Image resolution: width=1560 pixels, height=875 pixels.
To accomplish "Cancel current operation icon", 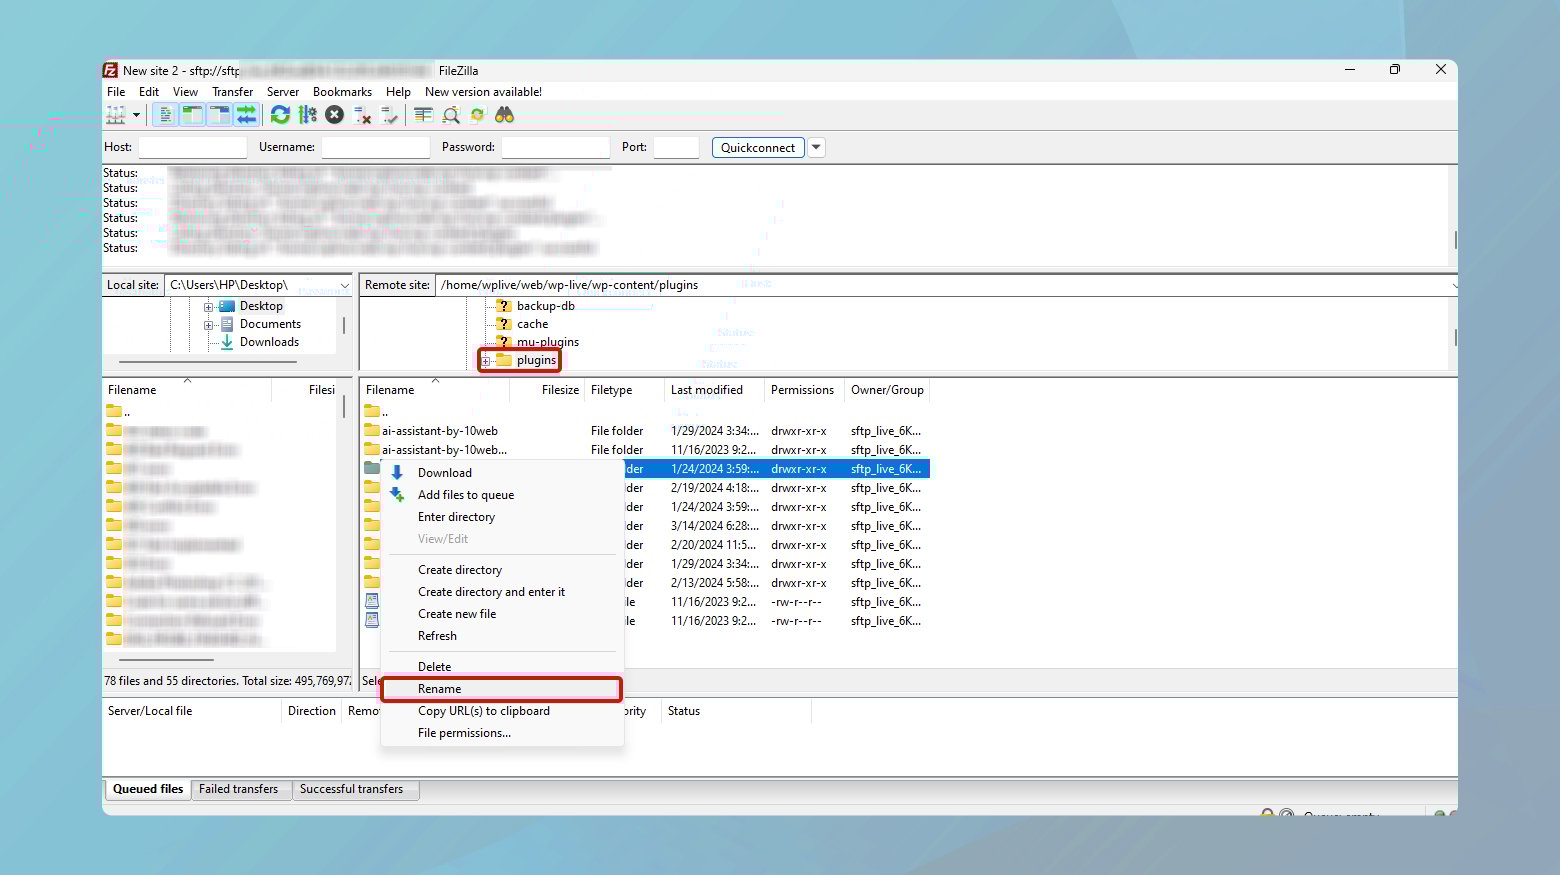I will click(335, 115).
